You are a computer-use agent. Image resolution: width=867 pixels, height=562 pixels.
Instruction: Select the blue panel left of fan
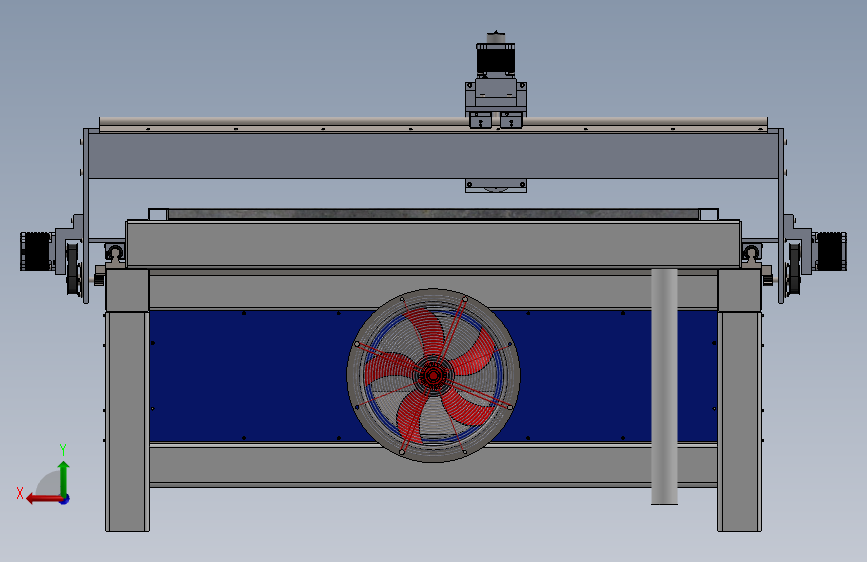(249, 376)
